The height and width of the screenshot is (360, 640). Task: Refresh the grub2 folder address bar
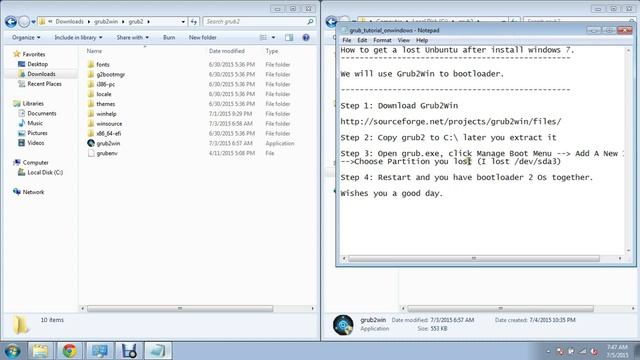point(194,22)
